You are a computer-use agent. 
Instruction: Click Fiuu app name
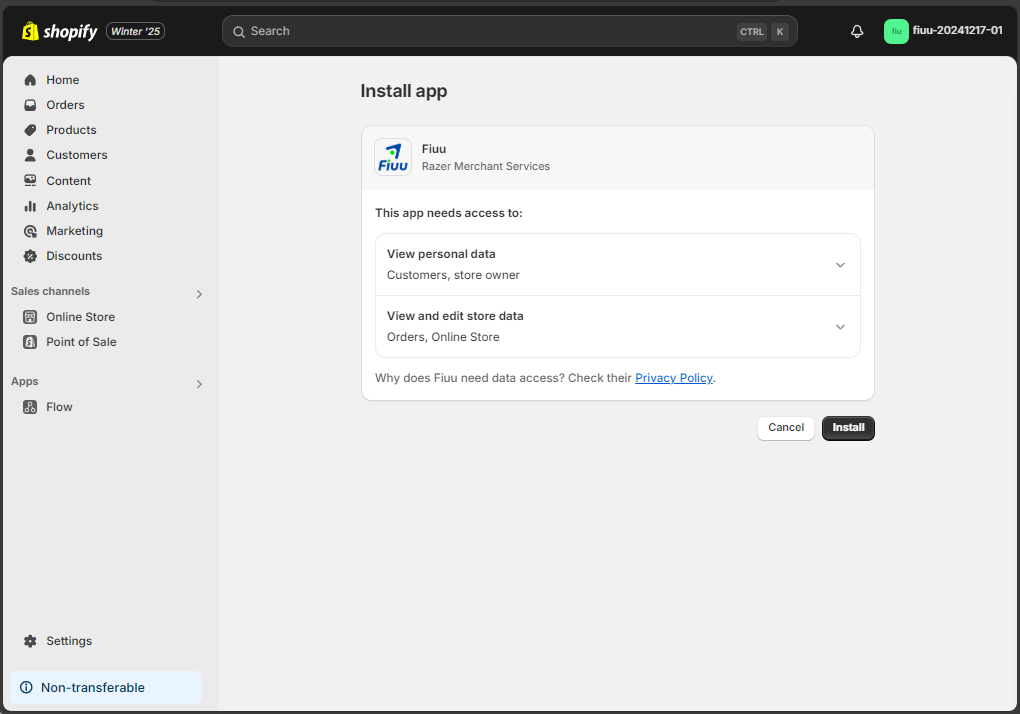coord(434,149)
